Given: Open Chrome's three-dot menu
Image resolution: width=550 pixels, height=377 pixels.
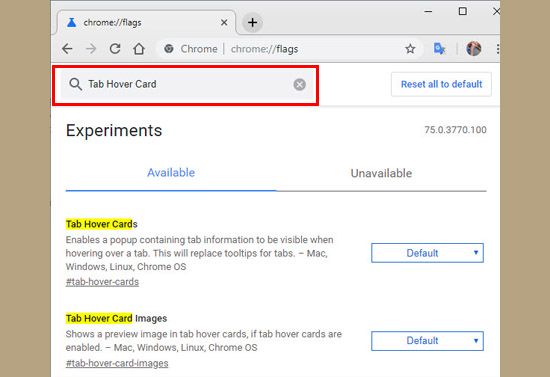Looking at the screenshot, I should [x=498, y=49].
